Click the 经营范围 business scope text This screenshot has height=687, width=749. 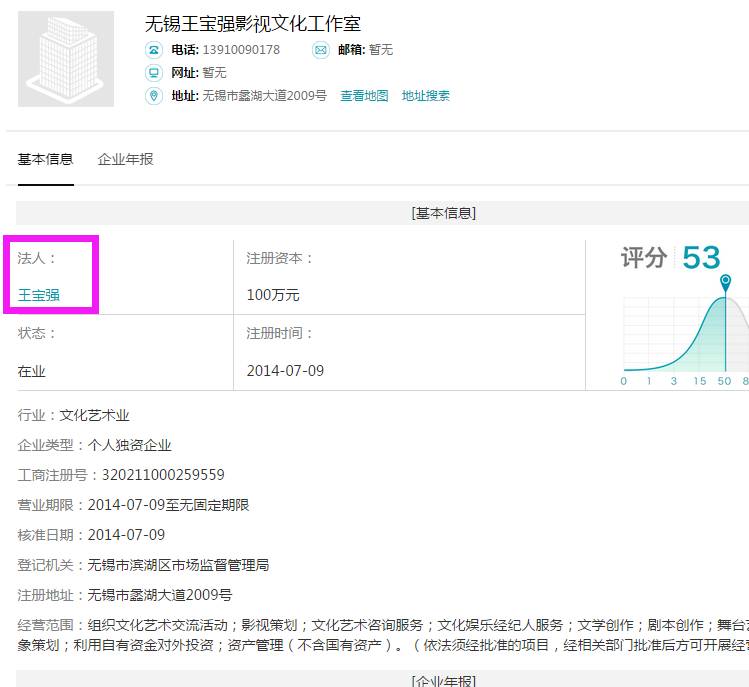pyautogui.click(x=383, y=635)
